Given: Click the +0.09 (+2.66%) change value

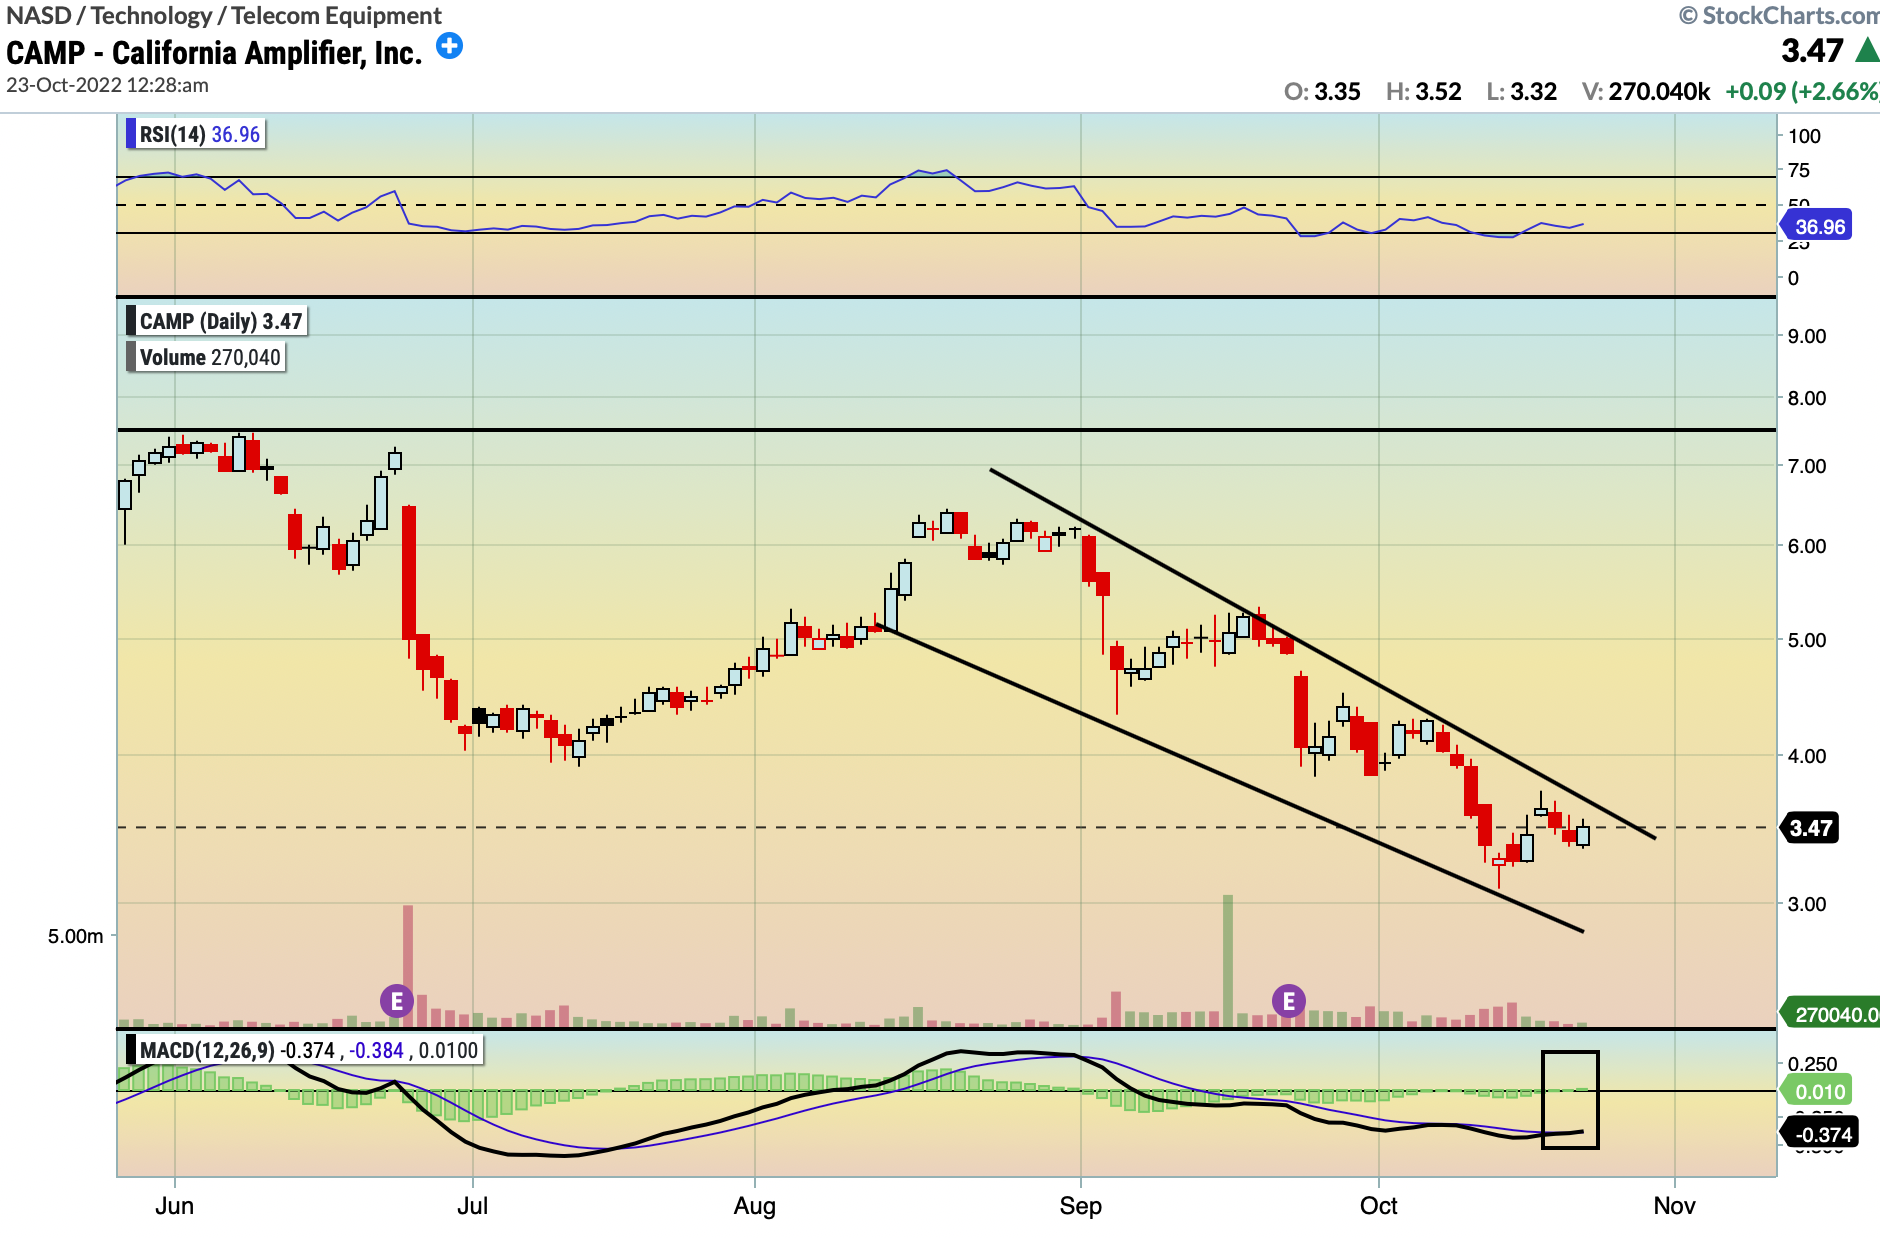Looking at the screenshot, I should tap(1802, 92).
